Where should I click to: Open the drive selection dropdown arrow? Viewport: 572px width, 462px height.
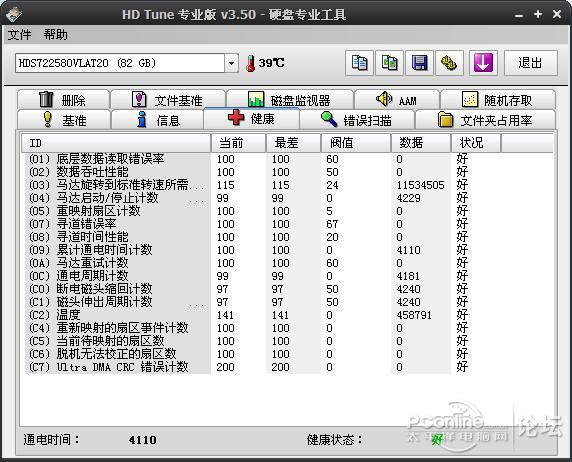(231, 63)
